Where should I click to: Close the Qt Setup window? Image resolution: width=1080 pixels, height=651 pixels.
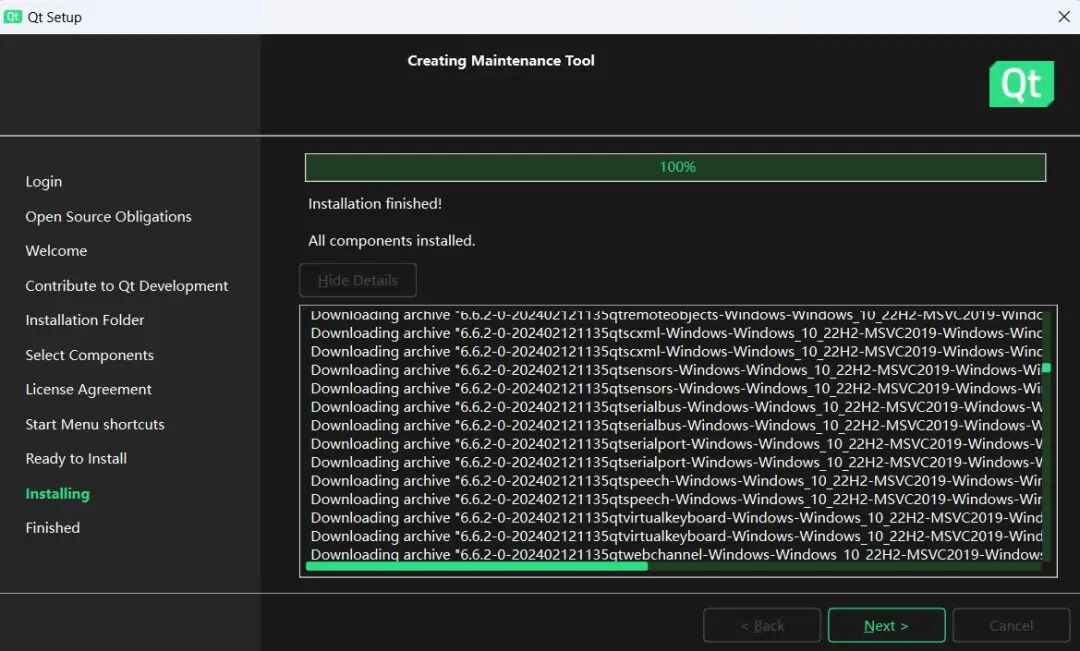pos(1064,16)
